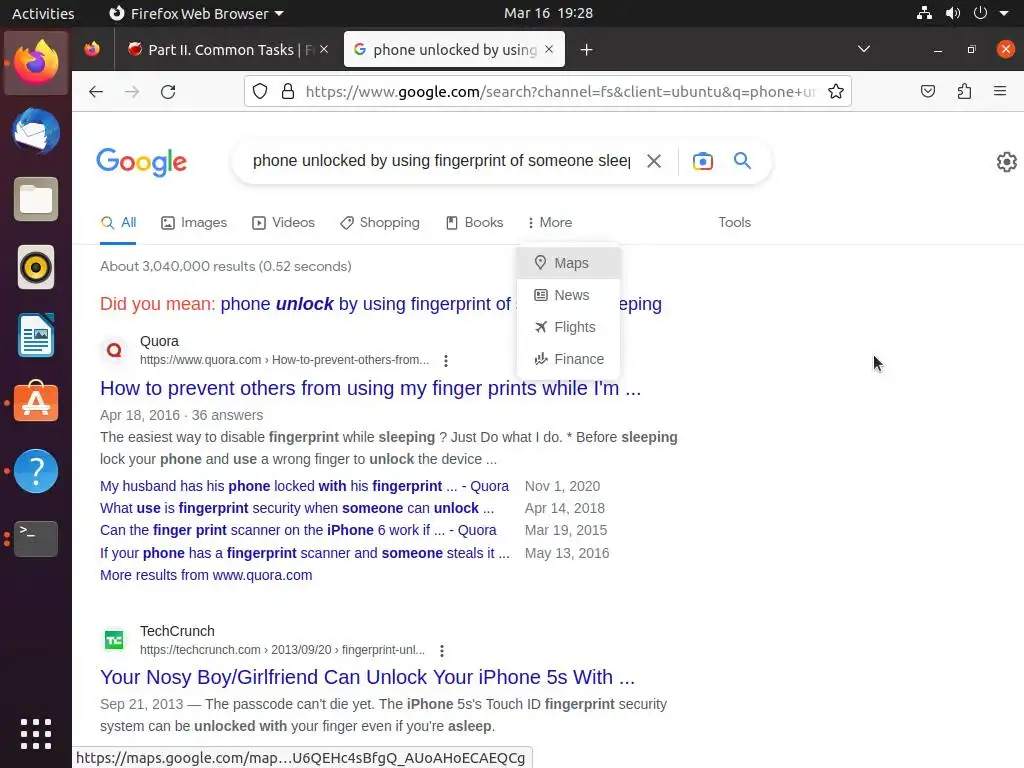The width and height of the screenshot is (1024, 768).
Task: Open Ubuntu Software from dock
Action: click(x=36, y=402)
